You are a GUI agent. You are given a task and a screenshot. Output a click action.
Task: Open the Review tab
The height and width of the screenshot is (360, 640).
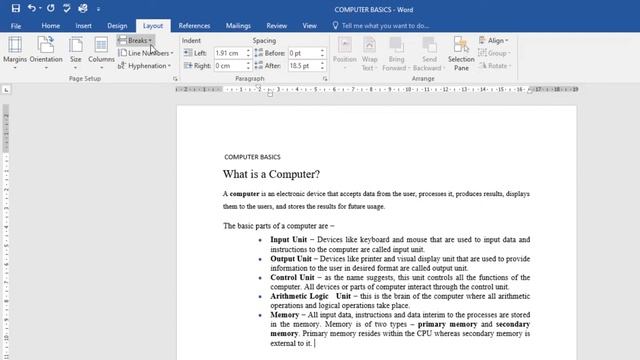[x=277, y=26]
